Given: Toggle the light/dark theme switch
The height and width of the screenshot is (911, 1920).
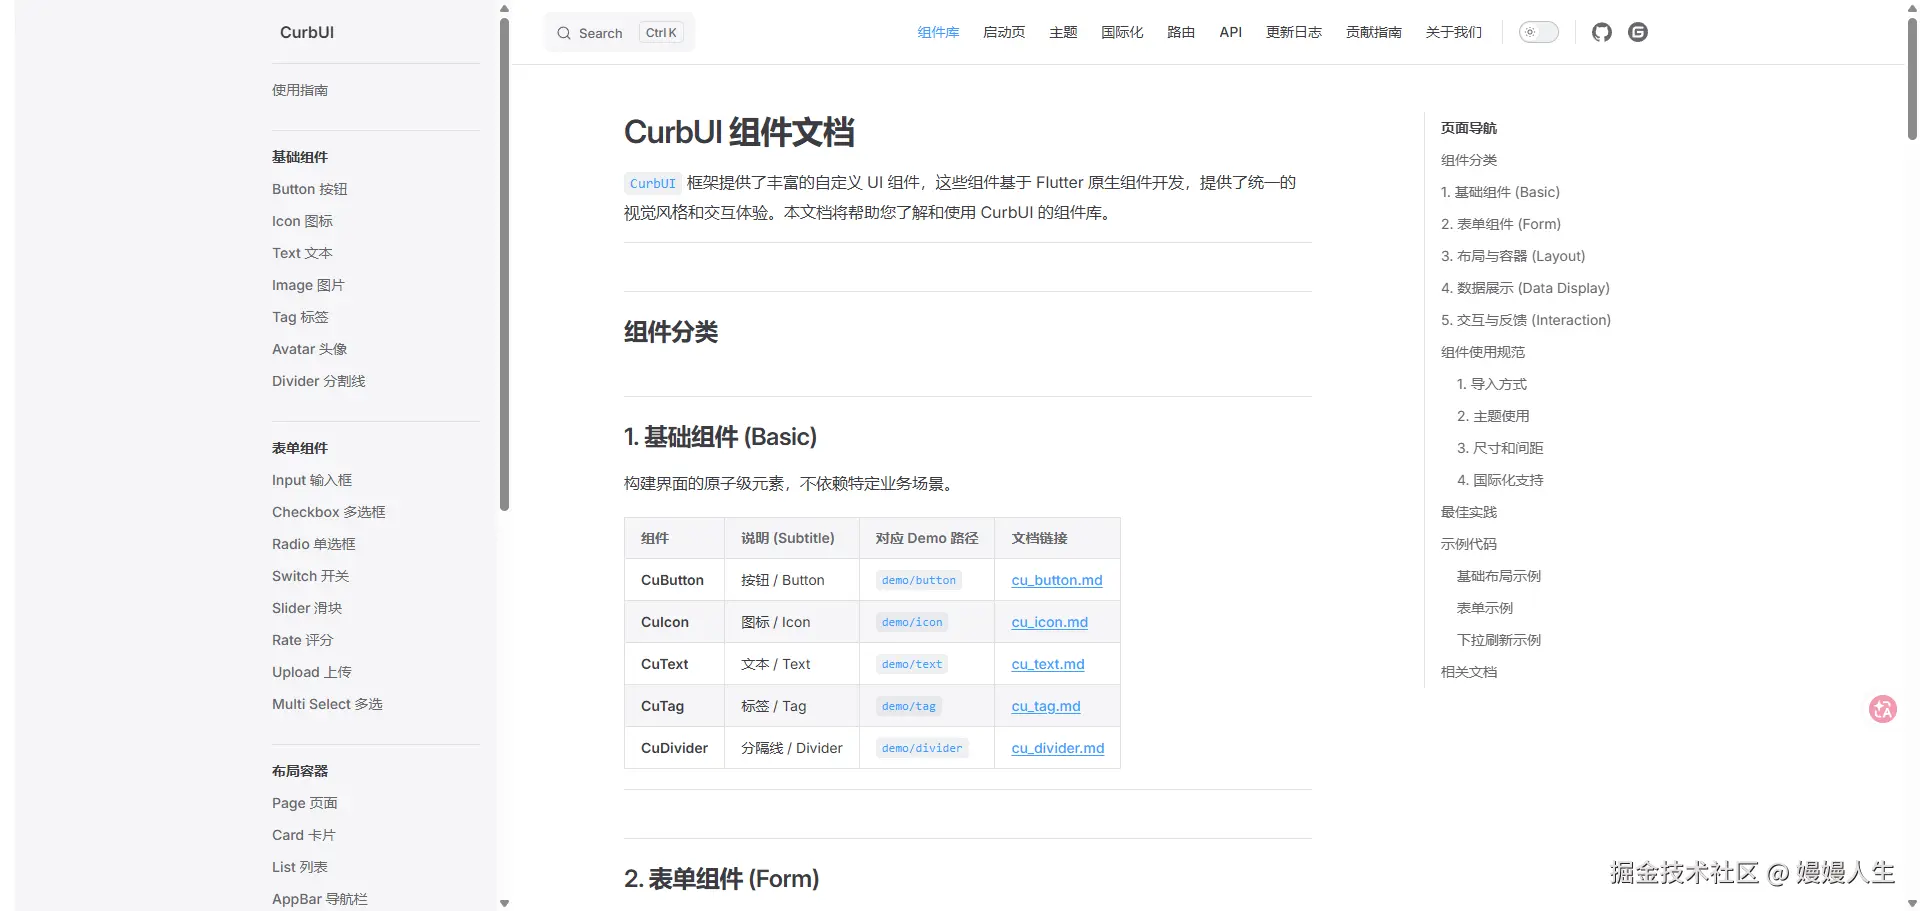Looking at the screenshot, I should [1539, 32].
